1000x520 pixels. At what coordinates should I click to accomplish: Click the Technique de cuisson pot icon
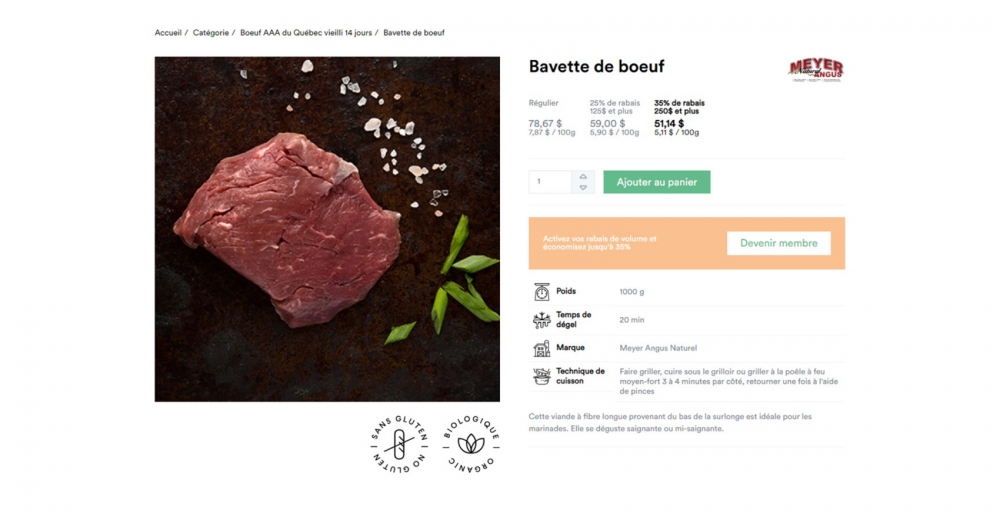pyautogui.click(x=541, y=376)
